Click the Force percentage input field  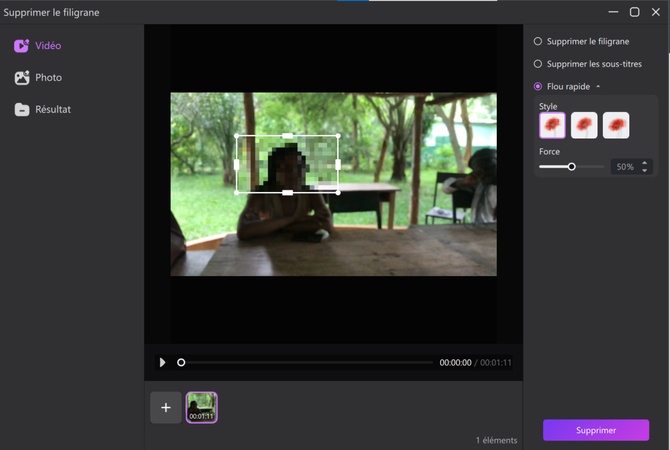624,167
